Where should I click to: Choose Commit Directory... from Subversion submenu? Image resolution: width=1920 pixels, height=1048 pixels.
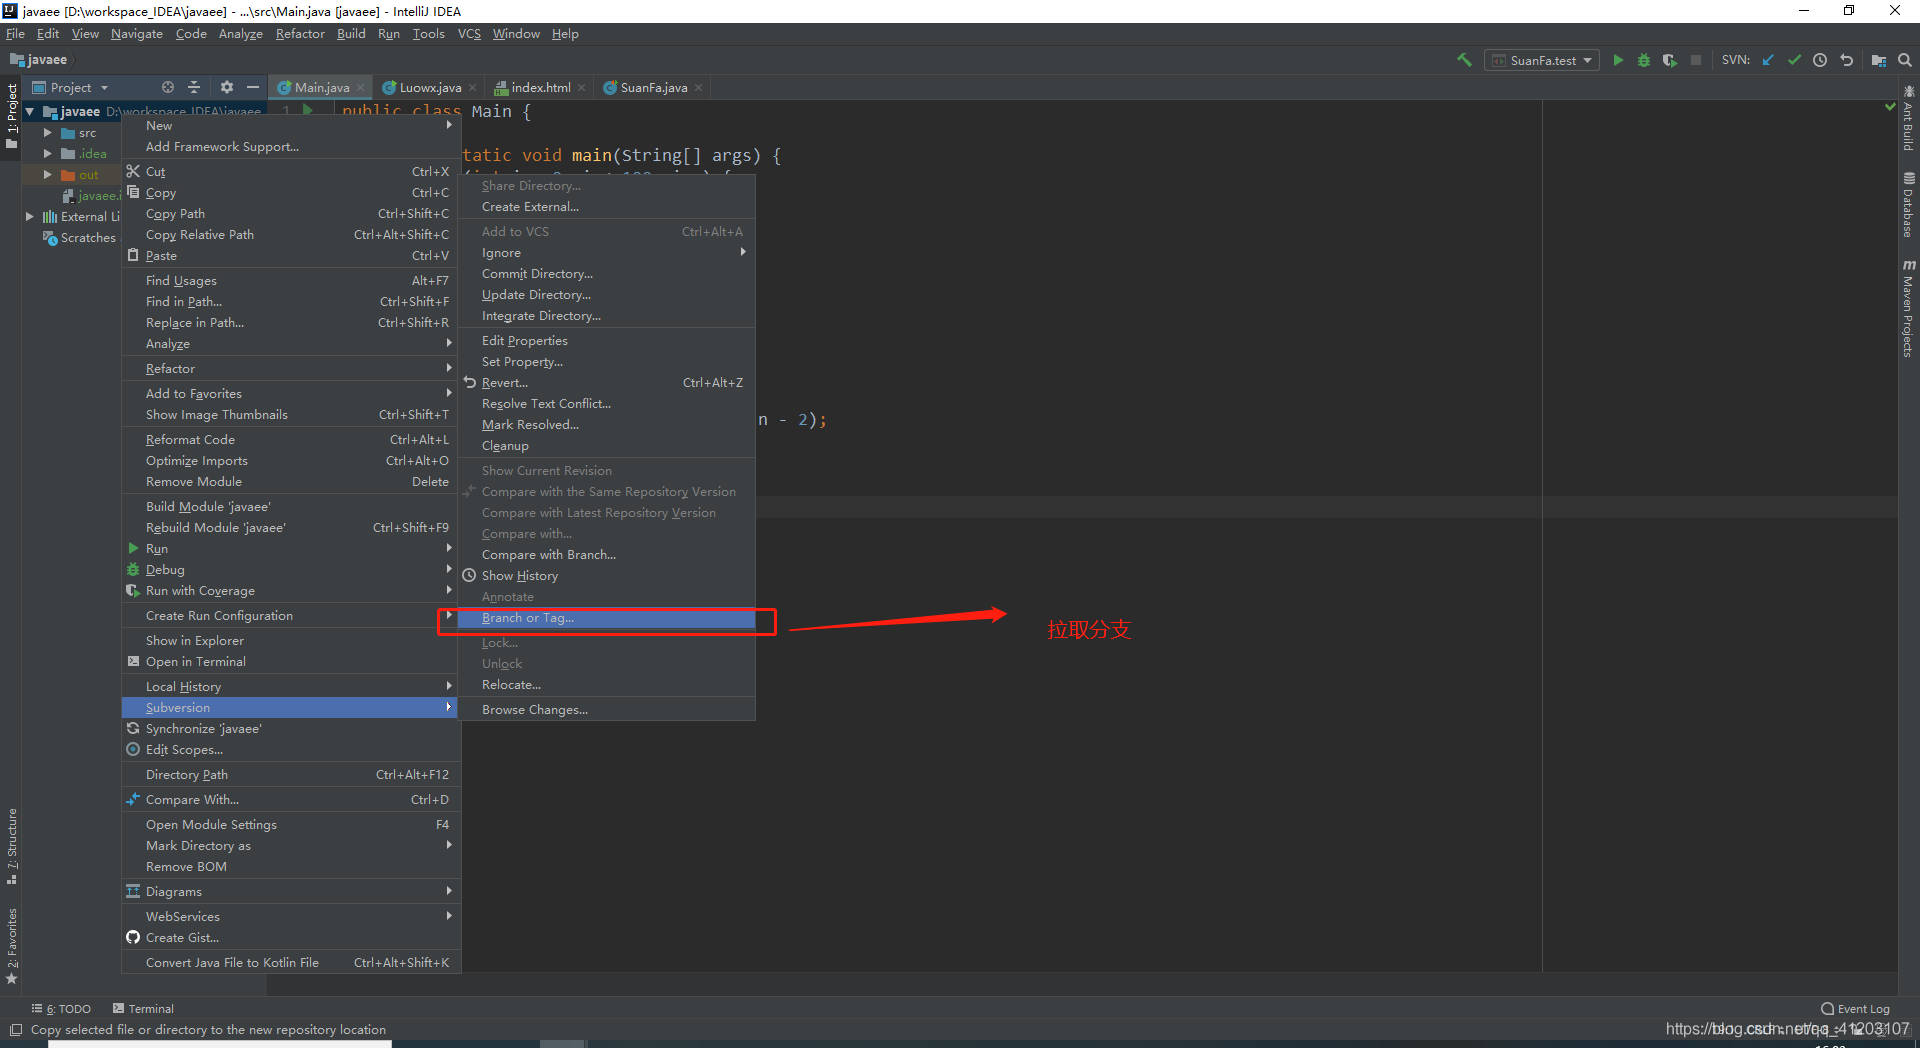[607, 274]
